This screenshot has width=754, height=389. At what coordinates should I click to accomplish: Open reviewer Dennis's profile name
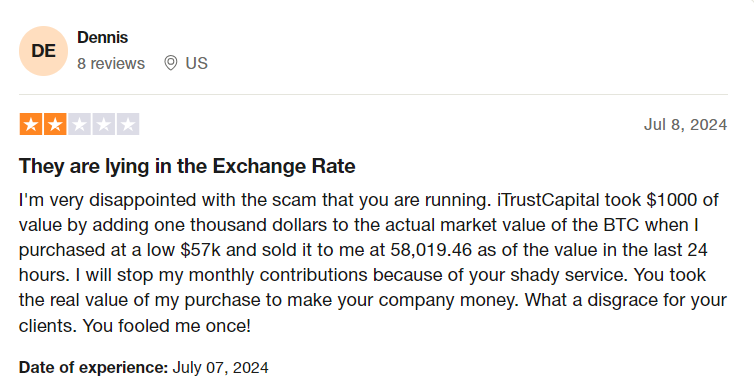tap(102, 38)
